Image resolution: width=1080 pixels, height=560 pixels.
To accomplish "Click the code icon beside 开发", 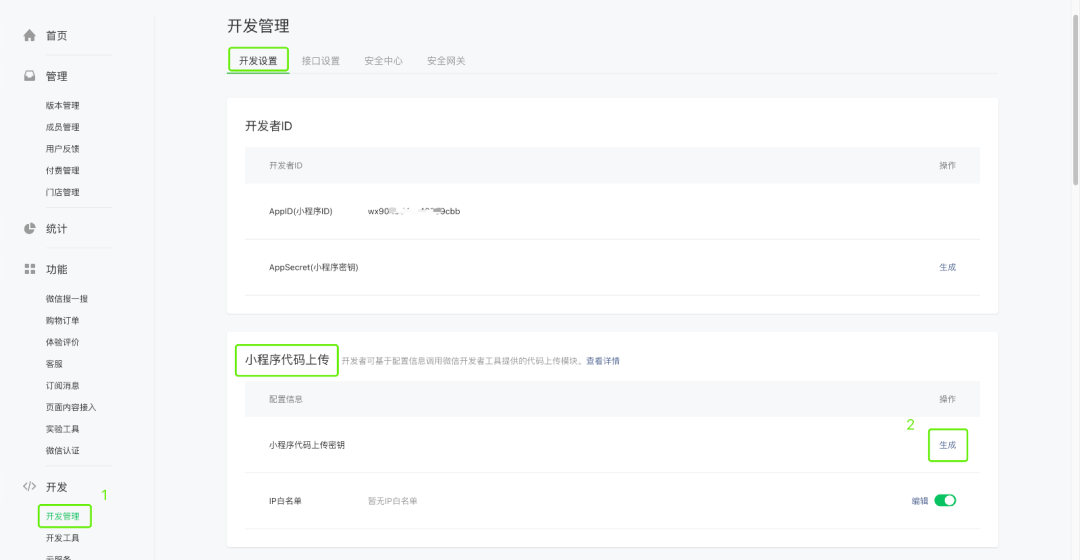I will click(x=29, y=486).
